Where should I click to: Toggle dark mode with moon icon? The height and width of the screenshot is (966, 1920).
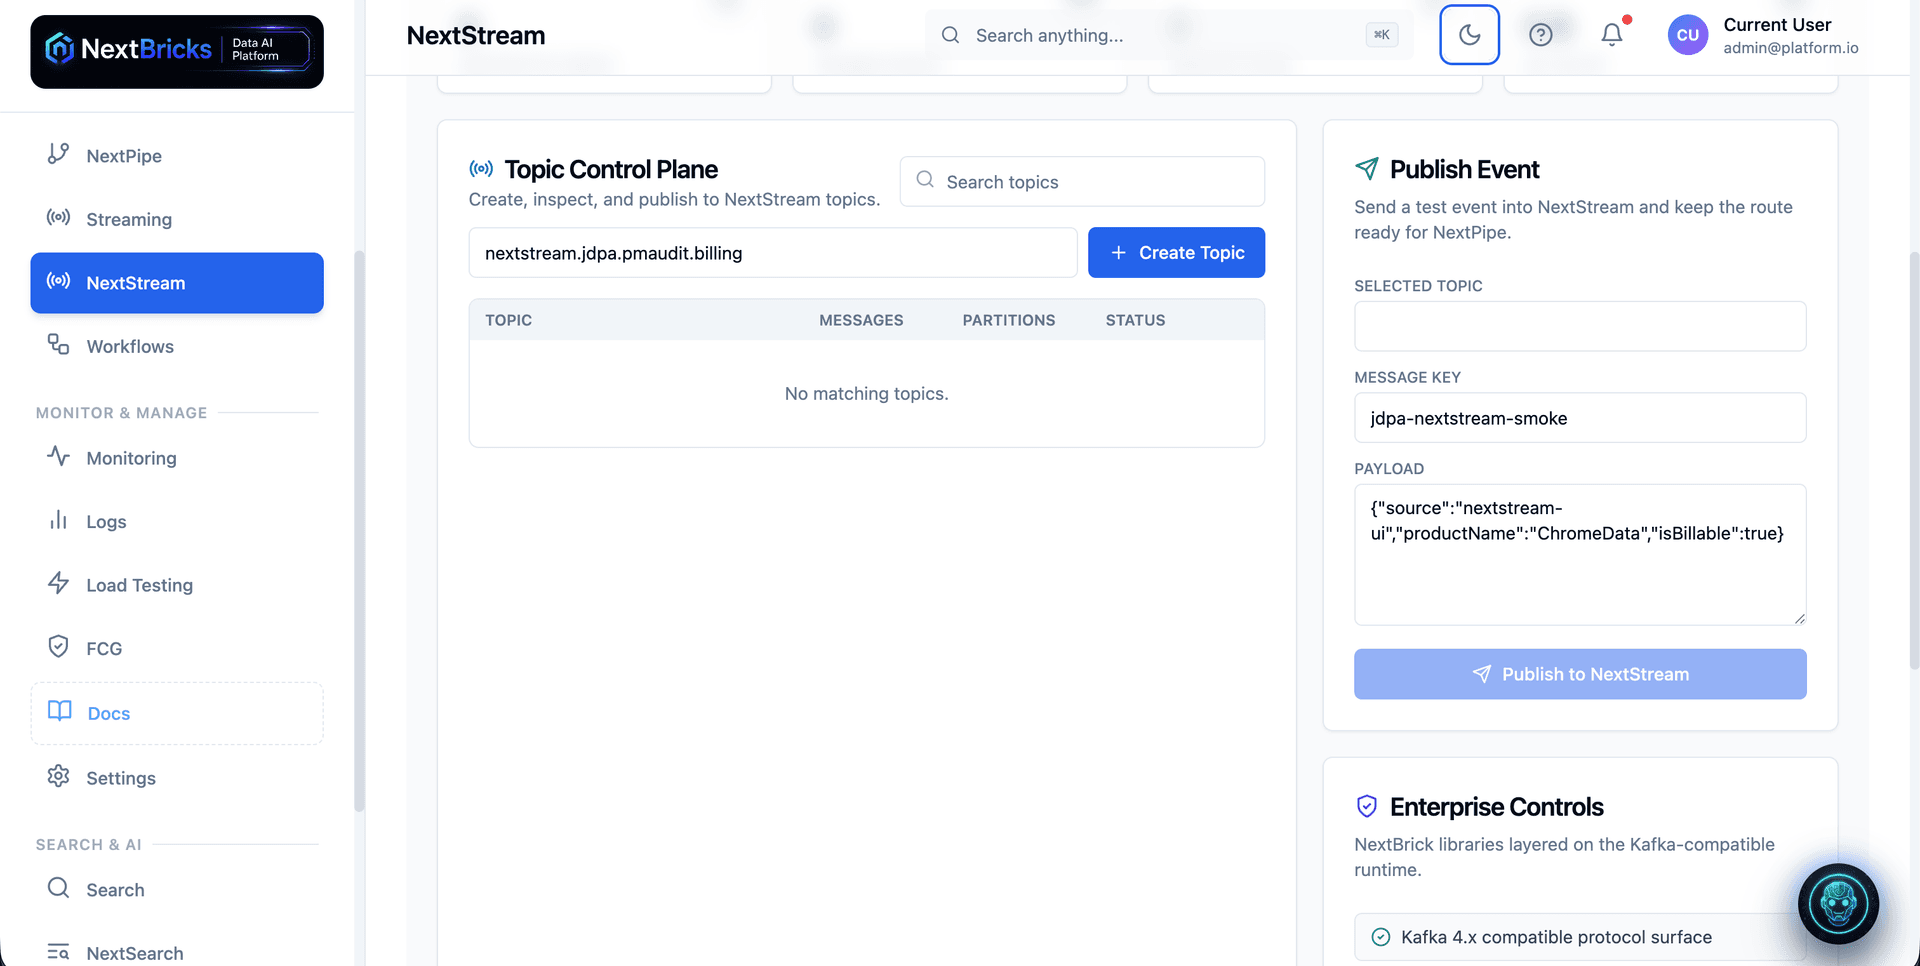(1469, 35)
